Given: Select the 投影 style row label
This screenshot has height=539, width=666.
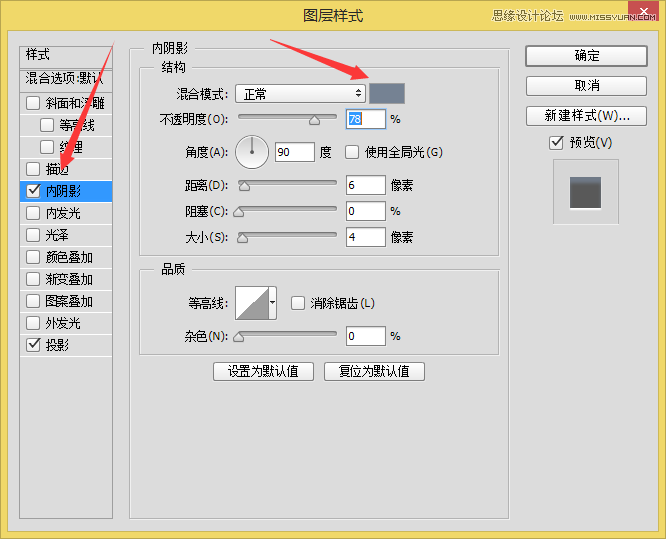Looking at the screenshot, I should point(57,345).
